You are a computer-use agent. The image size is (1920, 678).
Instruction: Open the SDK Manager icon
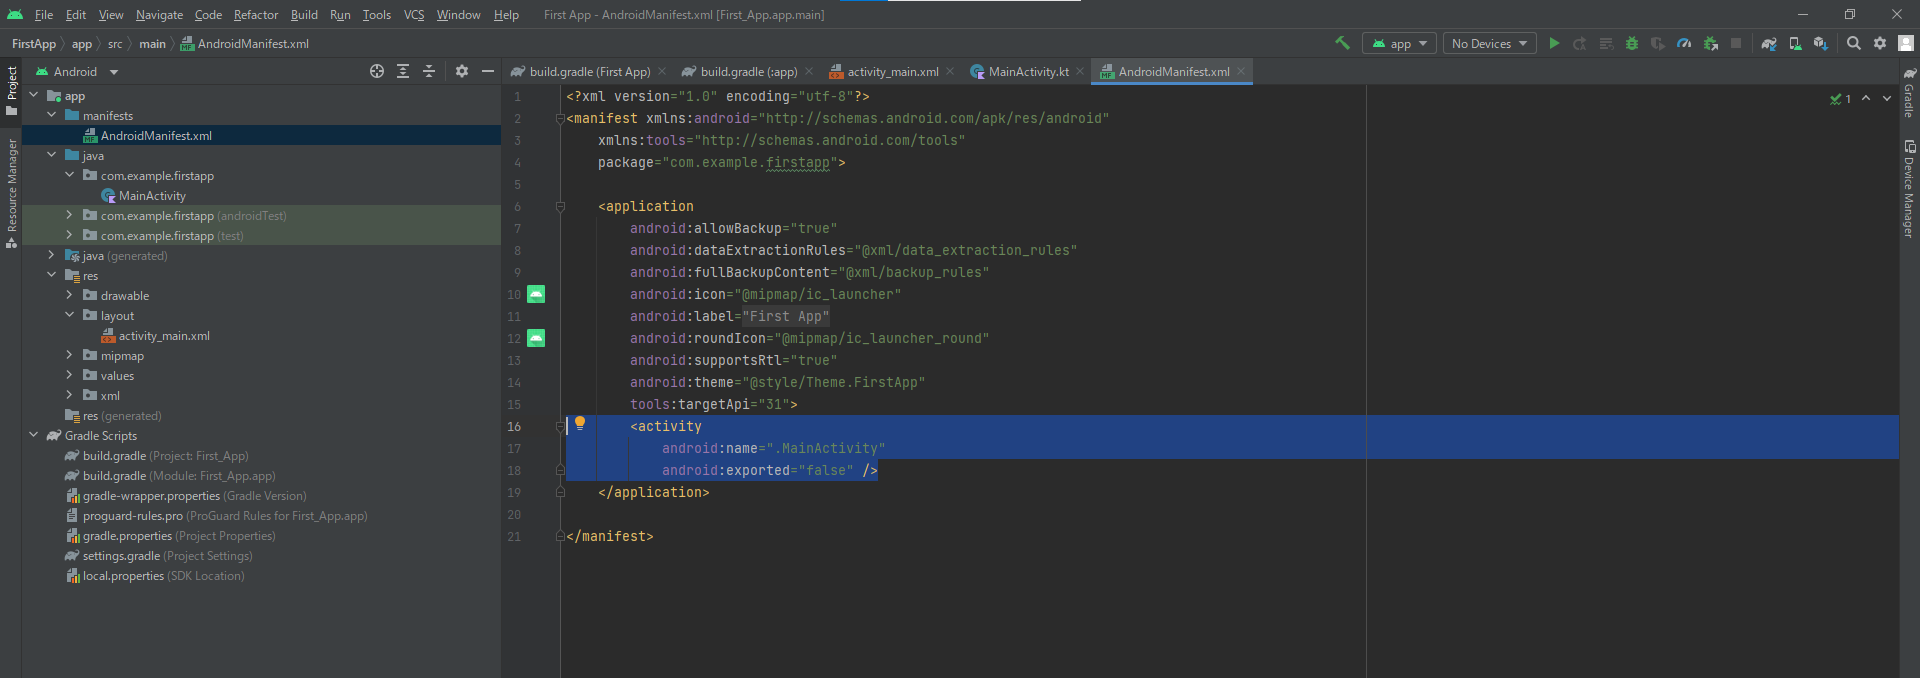click(x=1820, y=43)
